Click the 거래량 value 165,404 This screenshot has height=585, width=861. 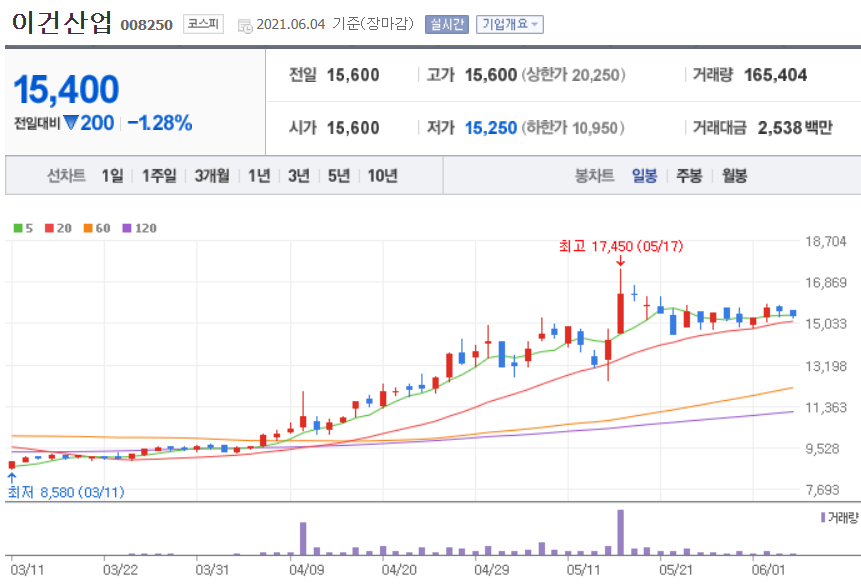[x=775, y=75]
